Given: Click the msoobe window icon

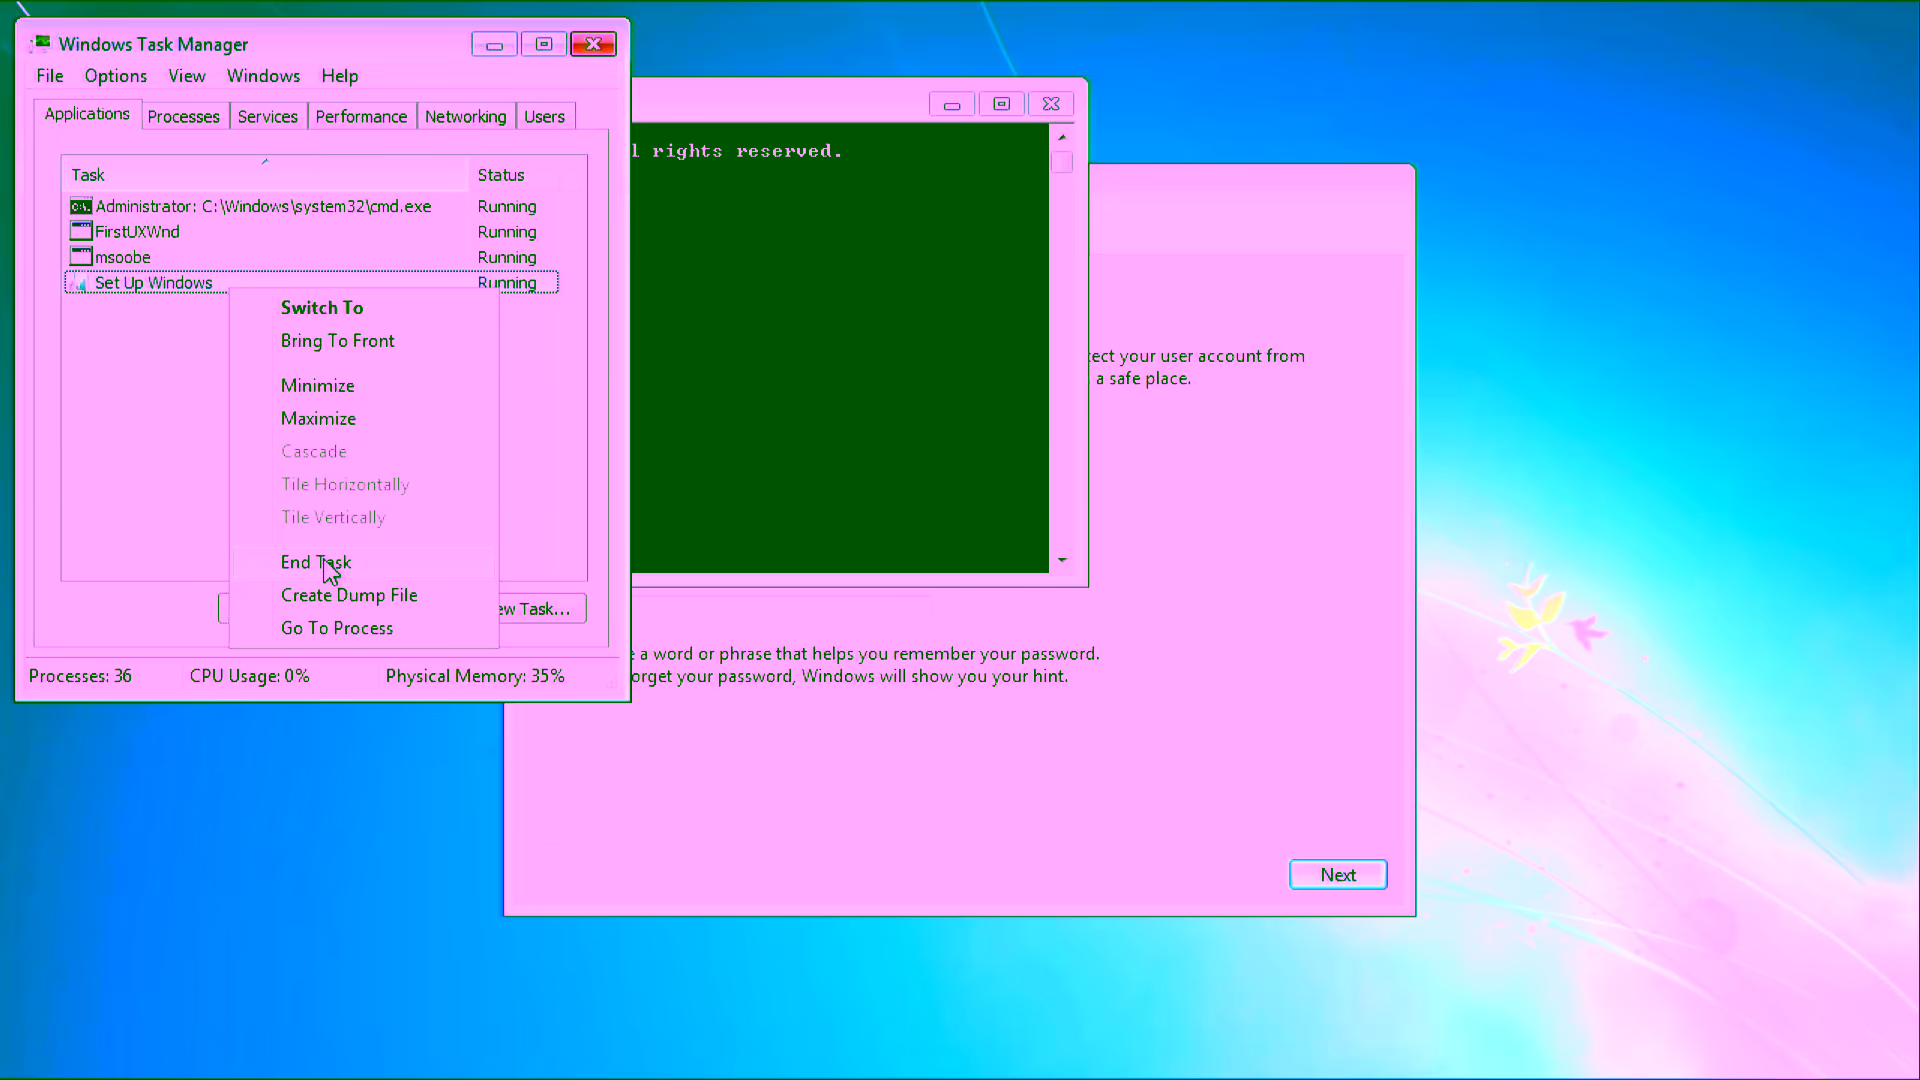Looking at the screenshot, I should 80,257.
